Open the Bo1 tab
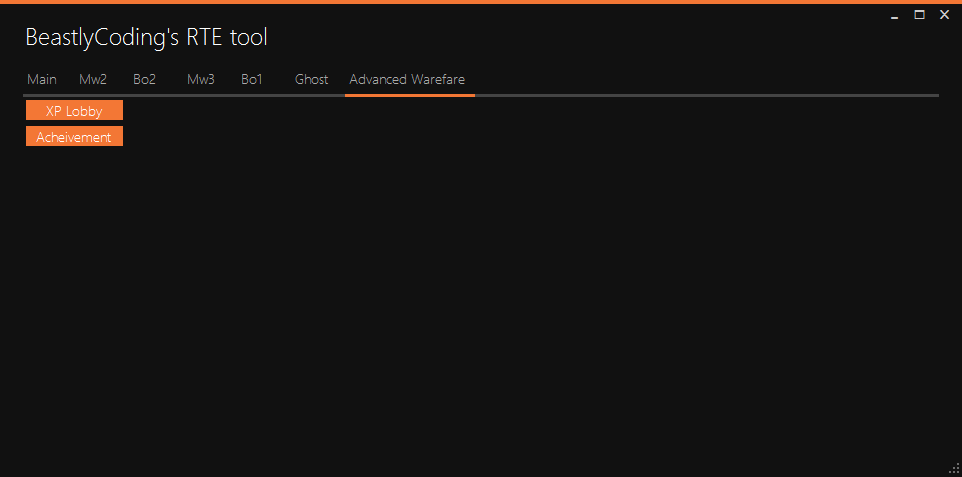 (x=252, y=80)
